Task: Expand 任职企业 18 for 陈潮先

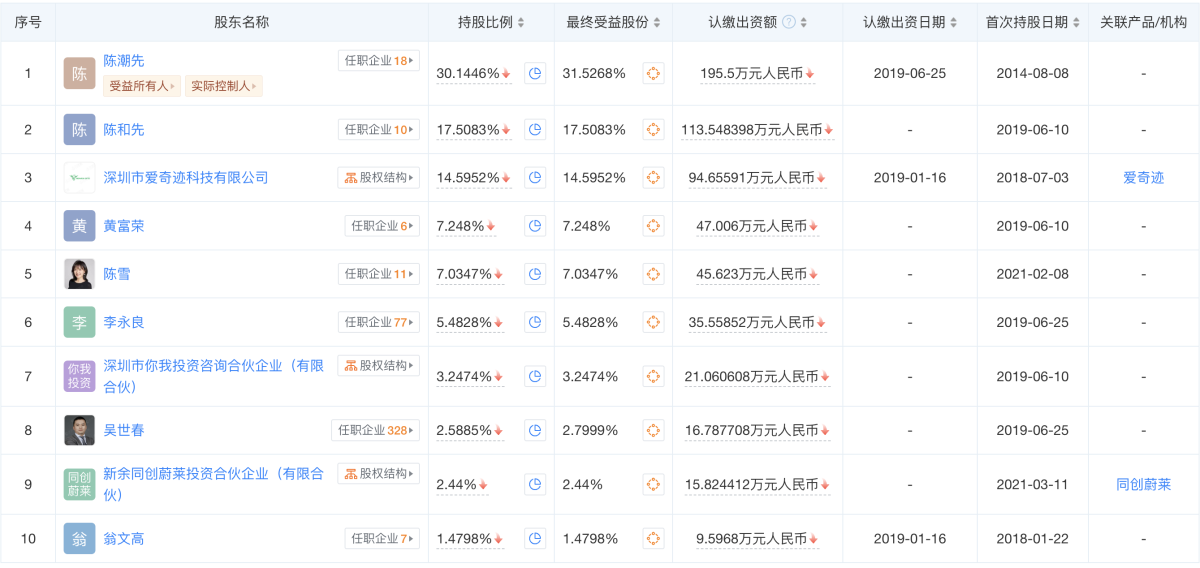Action: coord(378,60)
